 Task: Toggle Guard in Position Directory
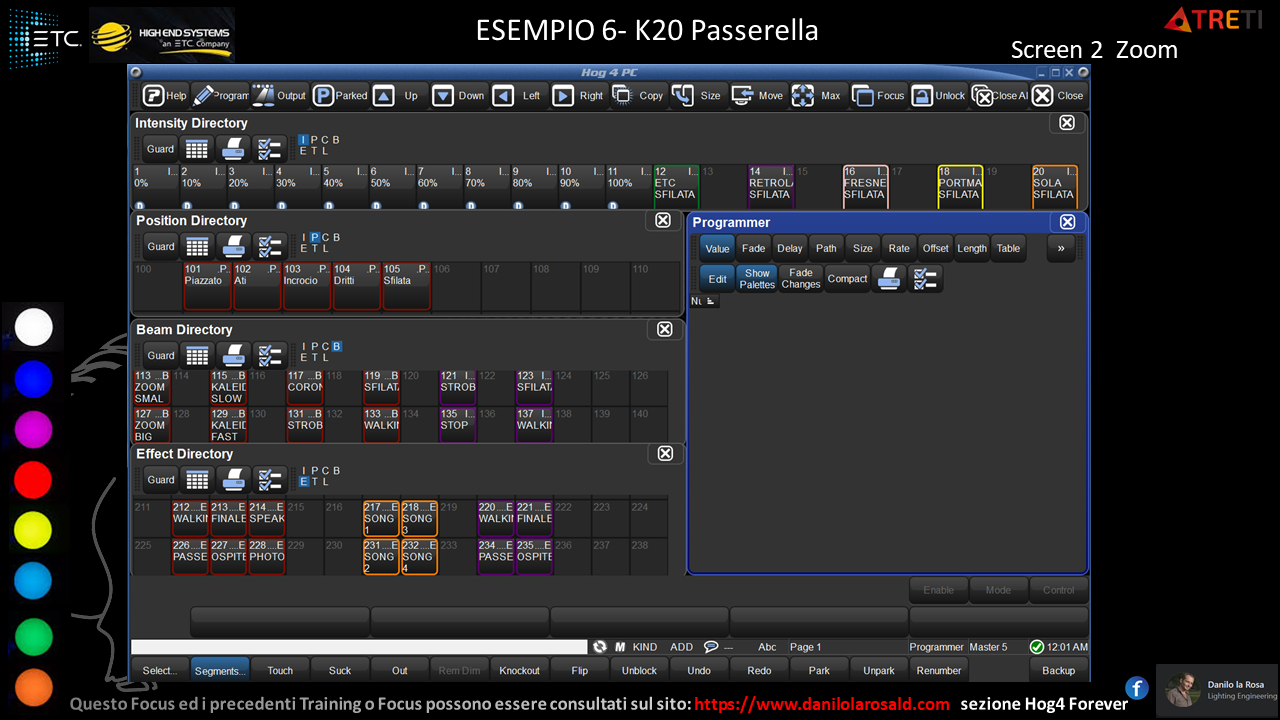[160, 246]
